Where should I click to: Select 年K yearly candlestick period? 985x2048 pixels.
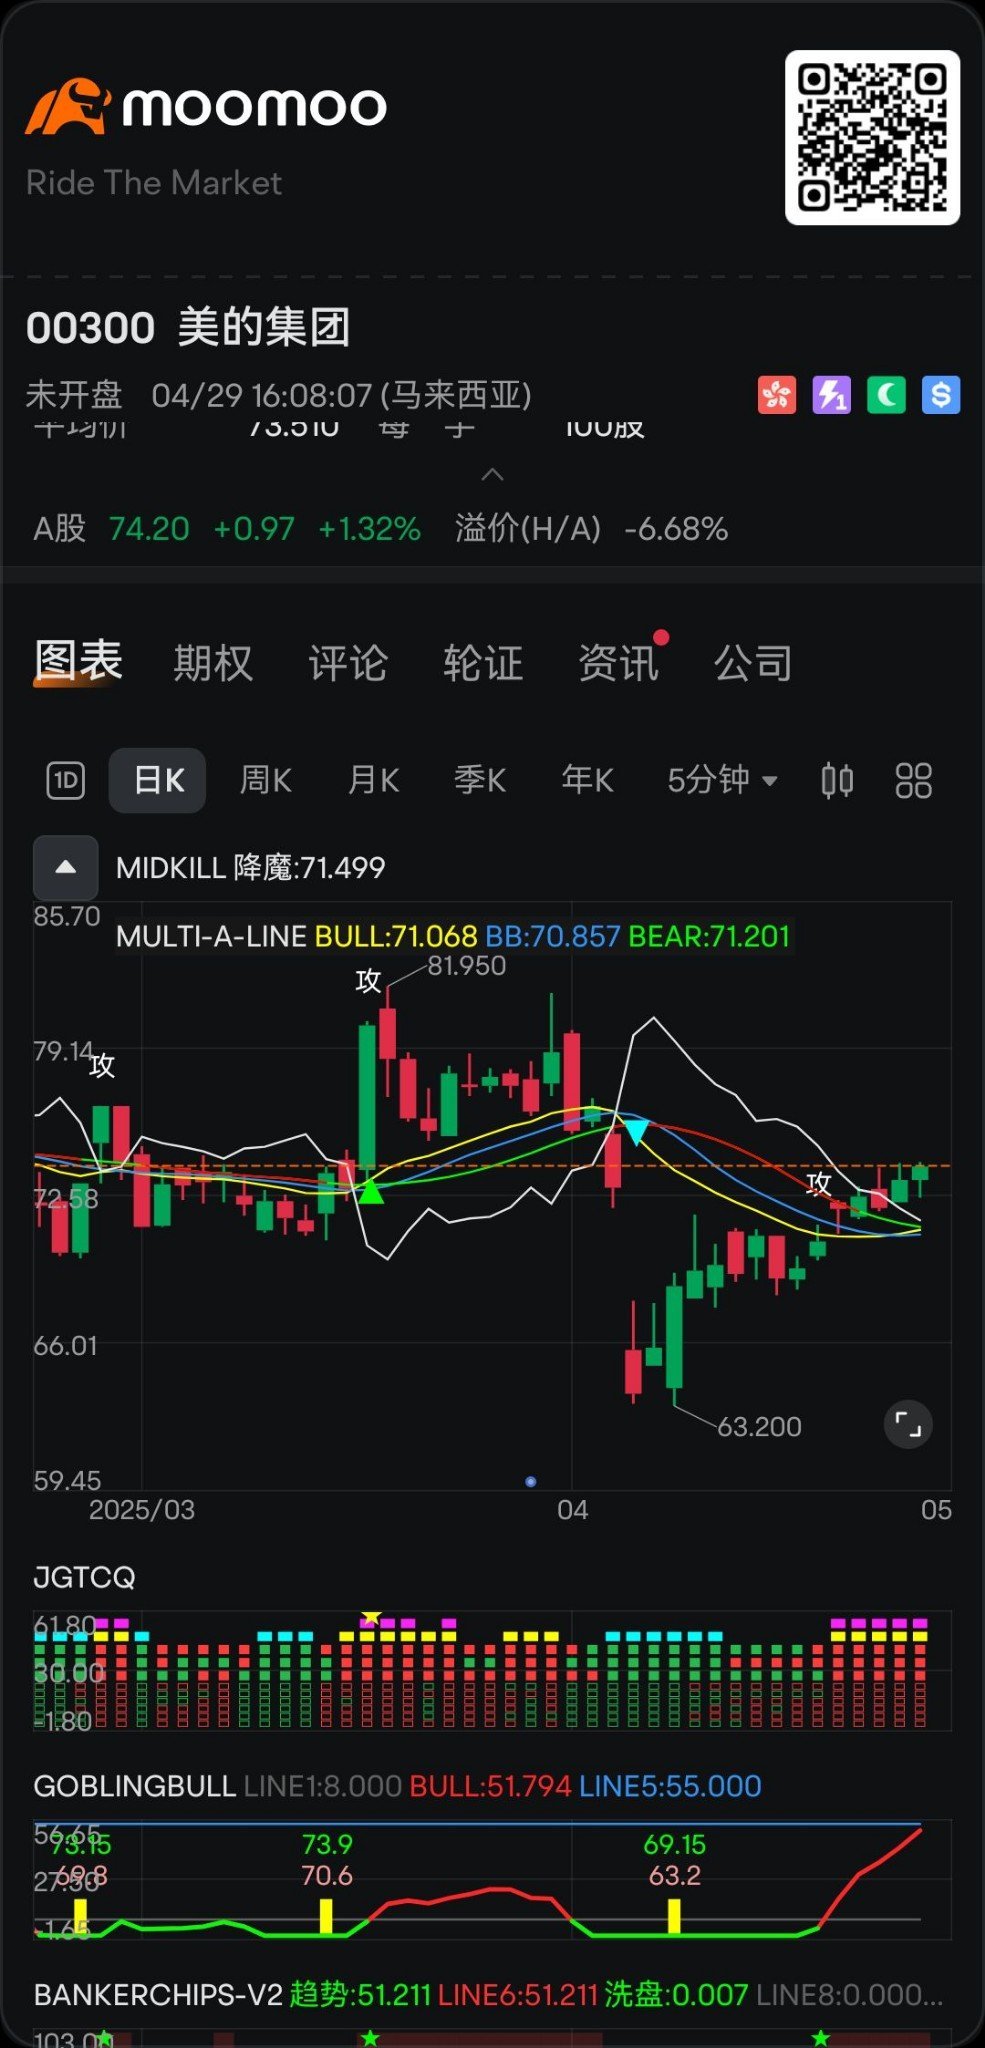tap(587, 780)
